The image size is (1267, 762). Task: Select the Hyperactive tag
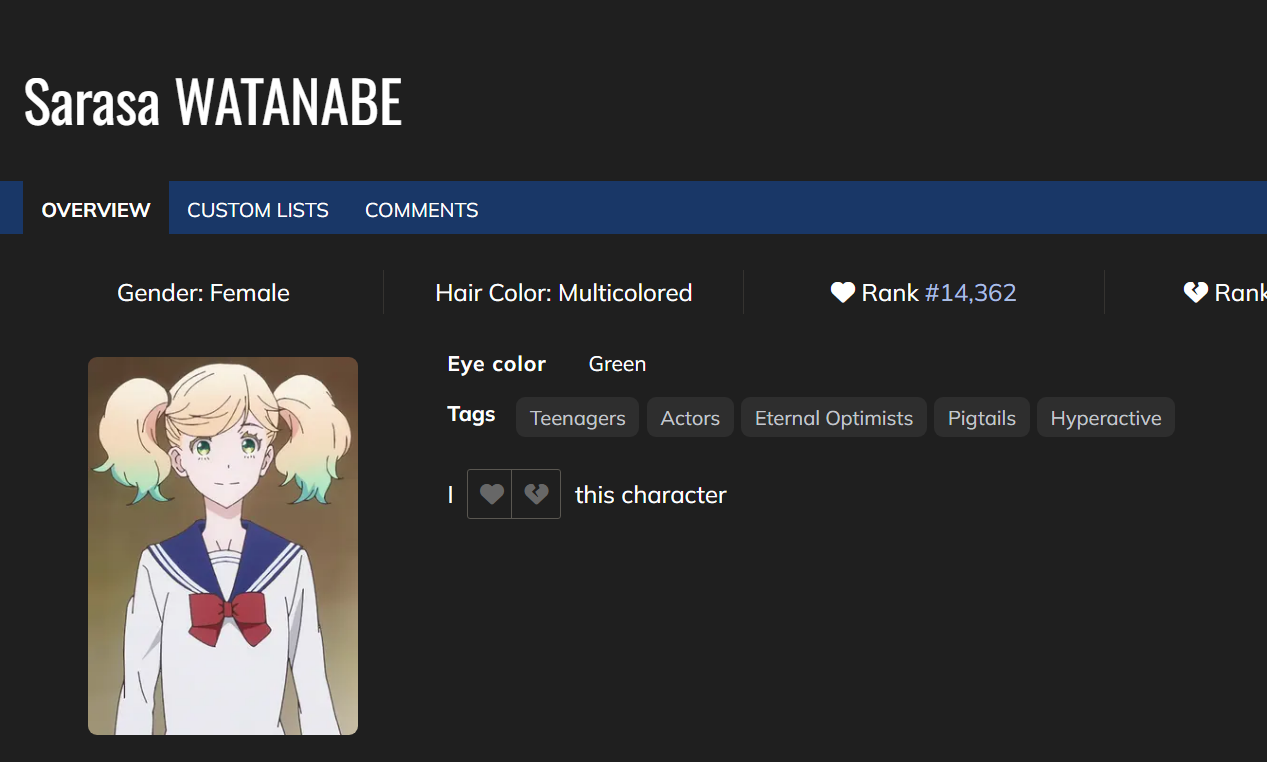(x=1106, y=418)
